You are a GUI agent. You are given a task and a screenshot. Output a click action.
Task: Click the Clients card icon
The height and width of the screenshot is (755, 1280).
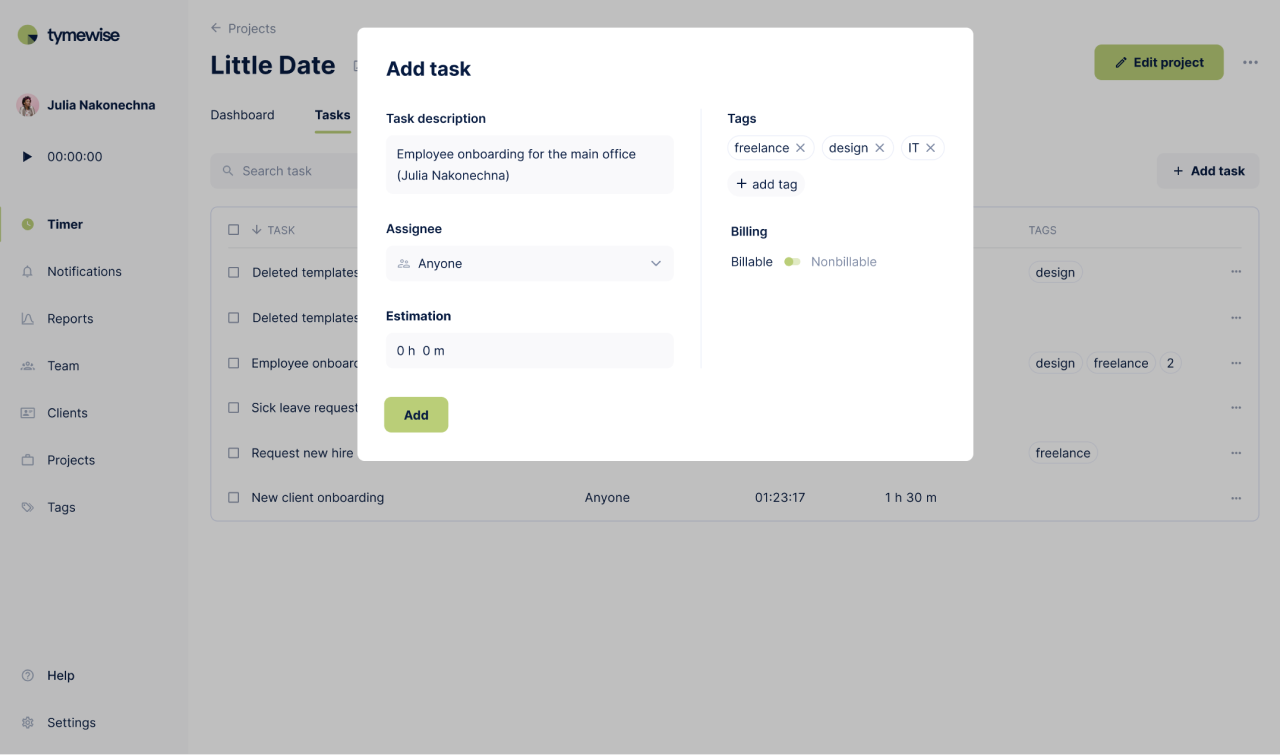click(28, 412)
